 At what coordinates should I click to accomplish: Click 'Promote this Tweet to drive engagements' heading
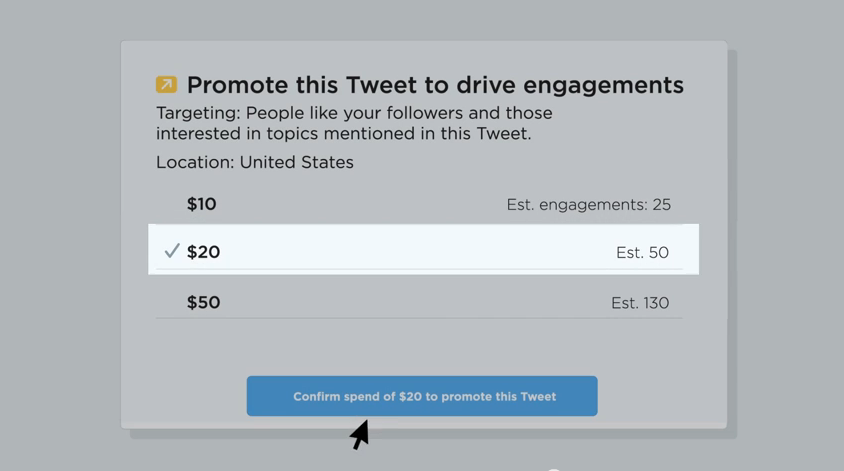(x=435, y=86)
